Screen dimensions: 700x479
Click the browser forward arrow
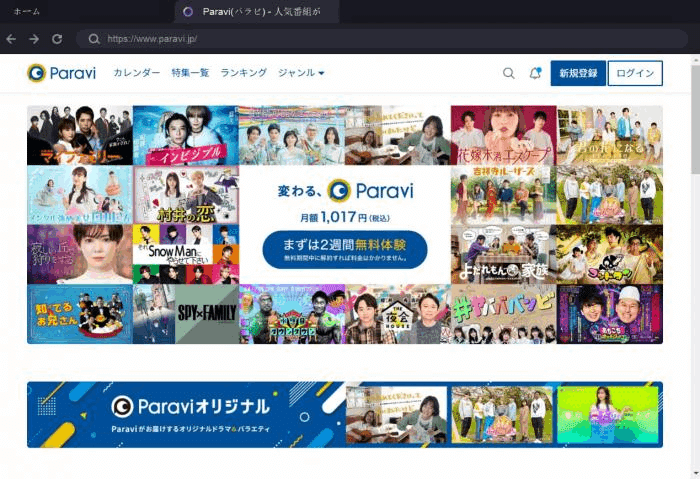34,39
